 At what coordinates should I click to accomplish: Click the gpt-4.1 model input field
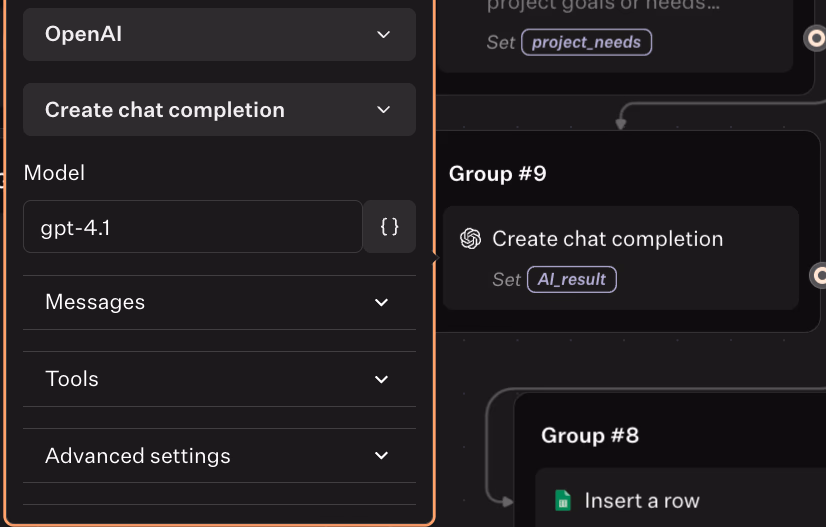(x=193, y=227)
